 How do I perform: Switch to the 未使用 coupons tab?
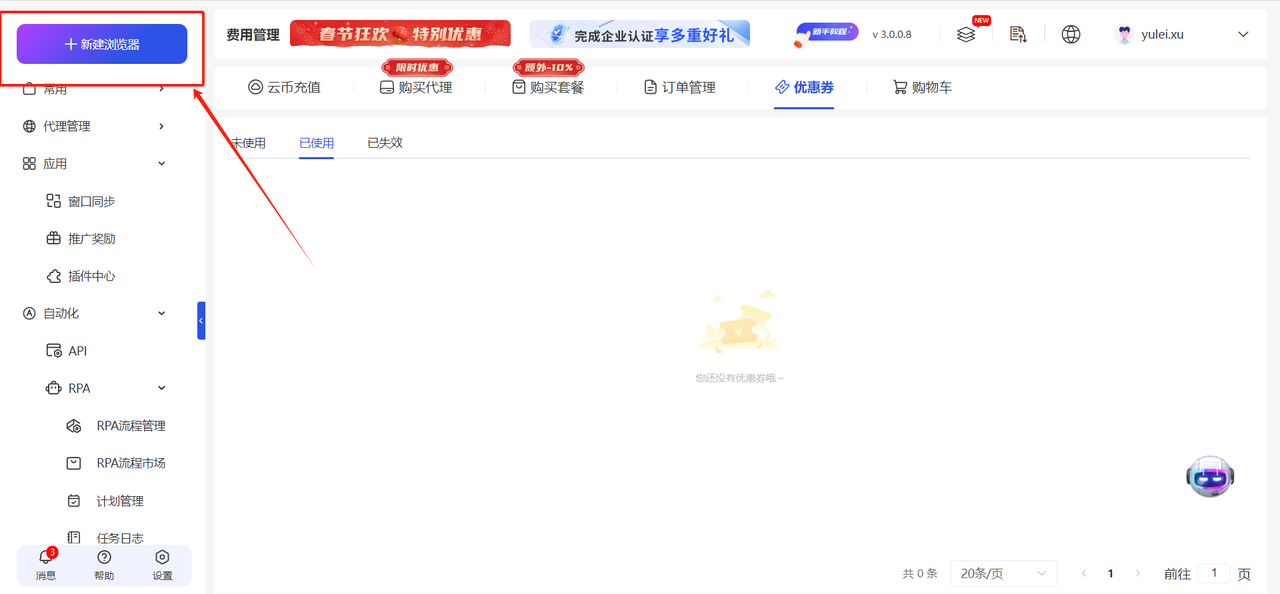pyautogui.click(x=248, y=142)
